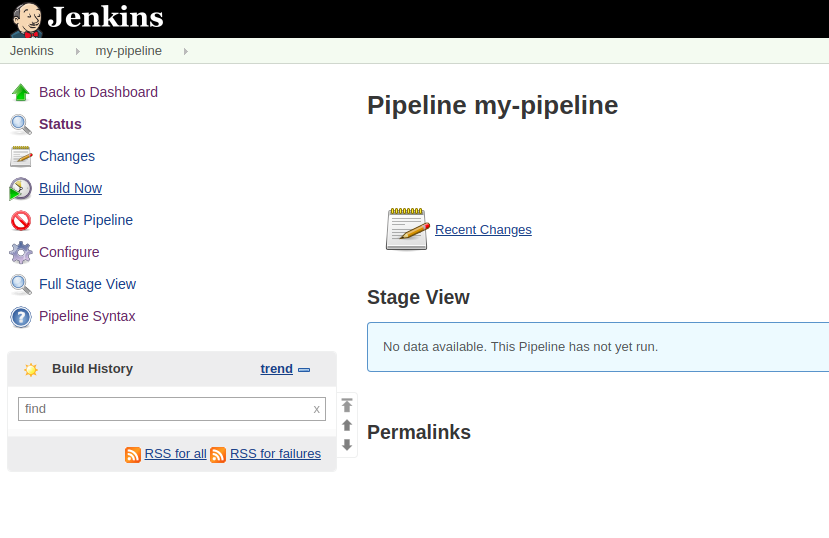This screenshot has width=829, height=538.
Task: Click the Build Now clock icon
Action: pyautogui.click(x=20, y=189)
